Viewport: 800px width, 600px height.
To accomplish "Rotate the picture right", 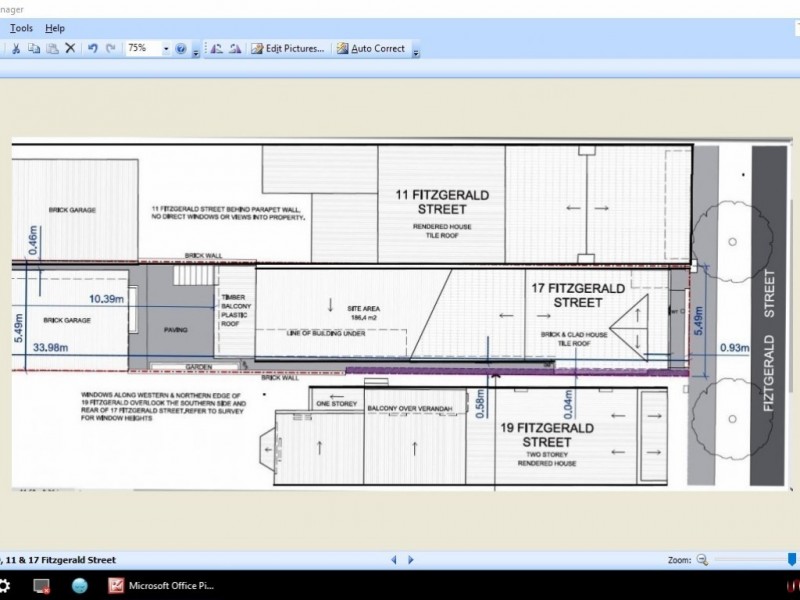I will point(234,48).
